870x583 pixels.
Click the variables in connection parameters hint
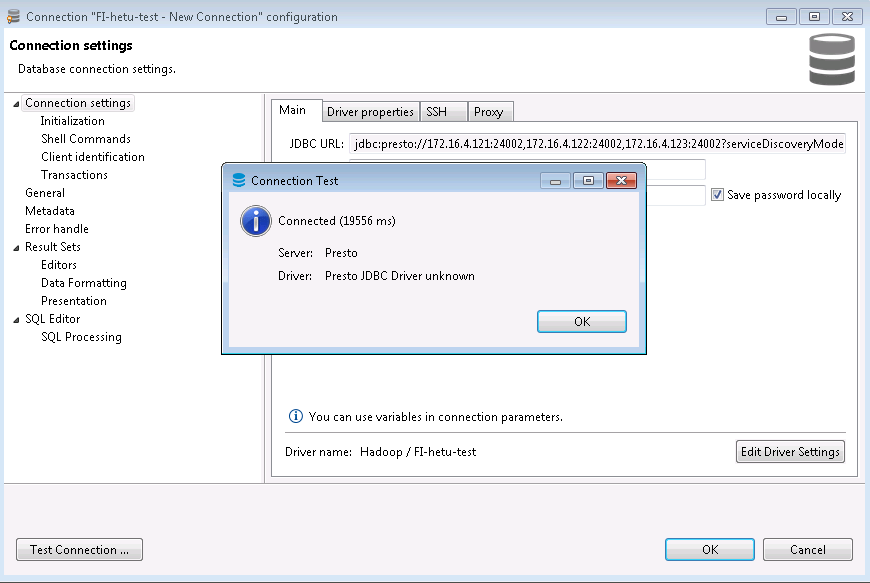[x=436, y=417]
